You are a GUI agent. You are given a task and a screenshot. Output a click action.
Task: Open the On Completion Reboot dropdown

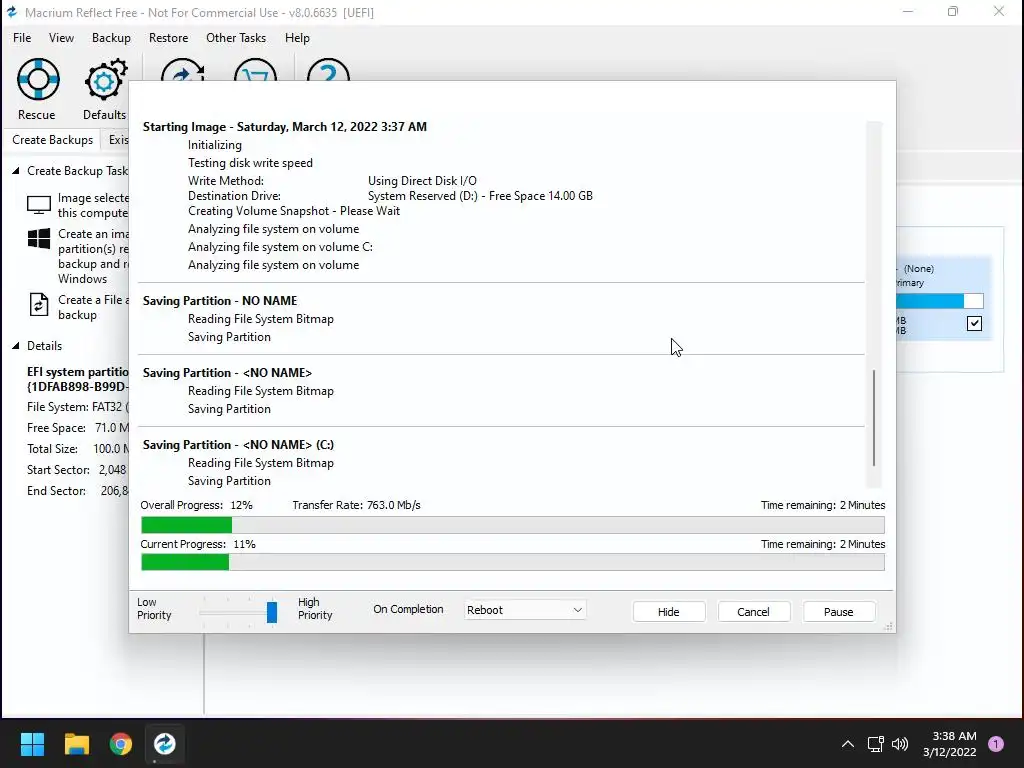[525, 610]
